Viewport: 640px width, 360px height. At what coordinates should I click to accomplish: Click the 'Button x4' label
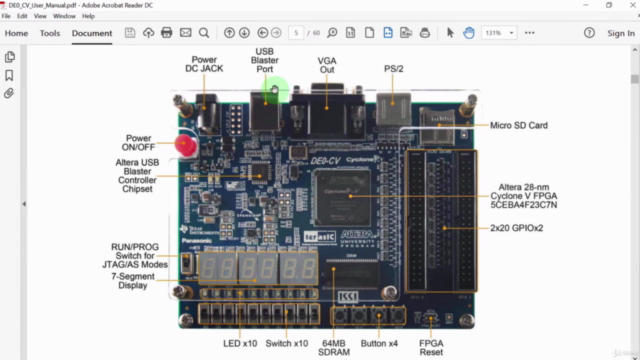pos(379,343)
